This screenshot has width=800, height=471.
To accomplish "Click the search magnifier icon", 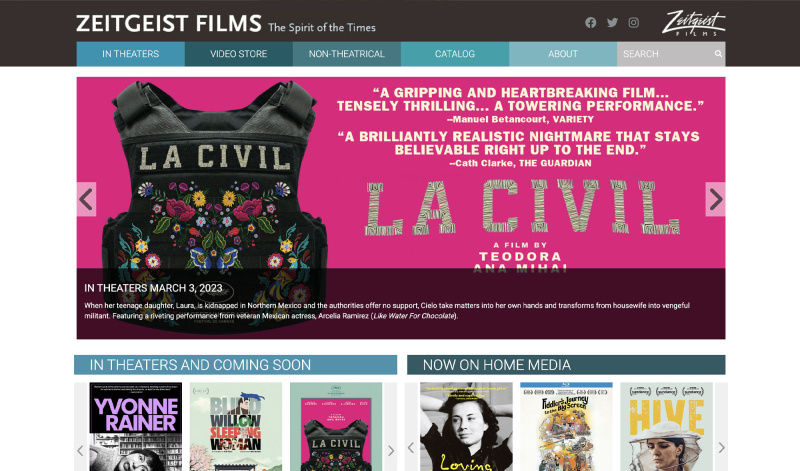I will 718,54.
